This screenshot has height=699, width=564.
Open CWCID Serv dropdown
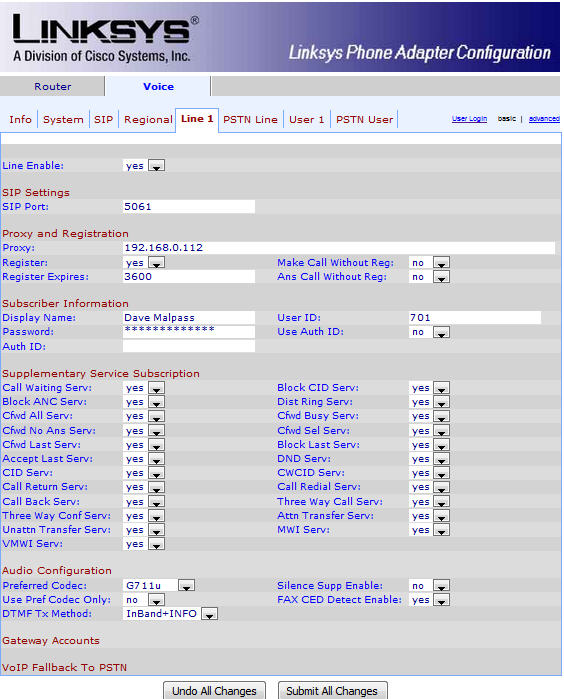[429, 473]
